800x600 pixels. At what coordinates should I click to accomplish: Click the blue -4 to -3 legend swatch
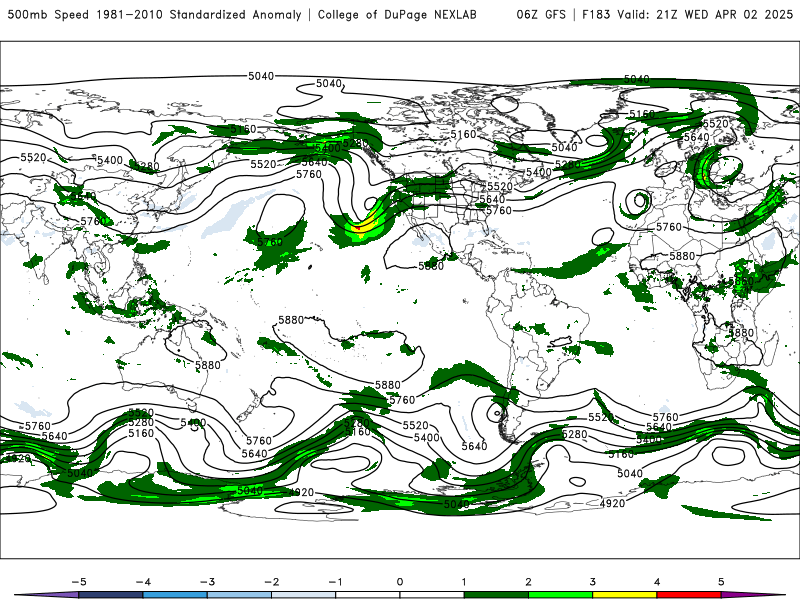click(x=175, y=595)
